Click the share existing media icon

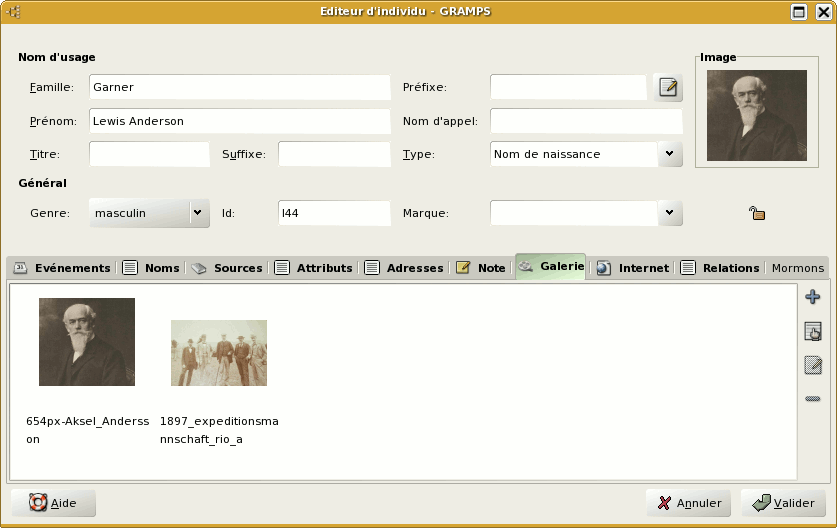pyautogui.click(x=812, y=332)
